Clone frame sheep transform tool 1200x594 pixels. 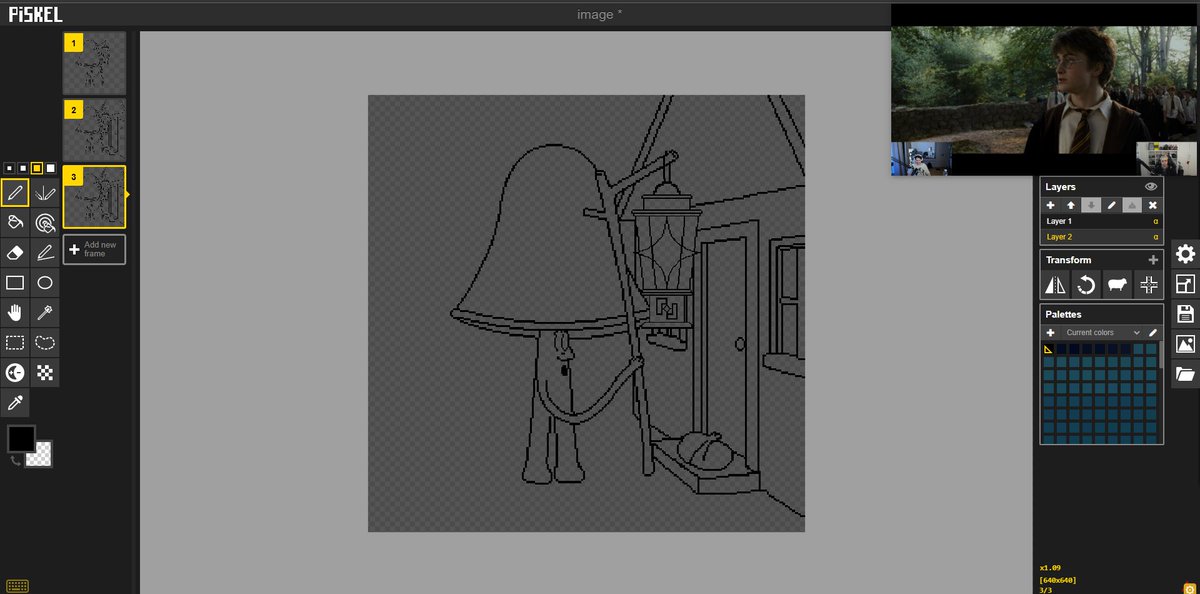[1116, 285]
